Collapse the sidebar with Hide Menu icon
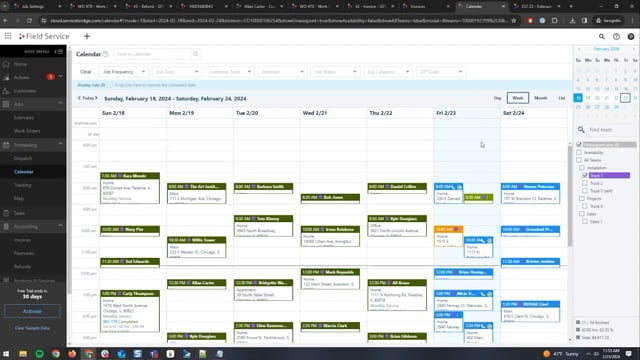The height and width of the screenshot is (360, 640). point(59,51)
